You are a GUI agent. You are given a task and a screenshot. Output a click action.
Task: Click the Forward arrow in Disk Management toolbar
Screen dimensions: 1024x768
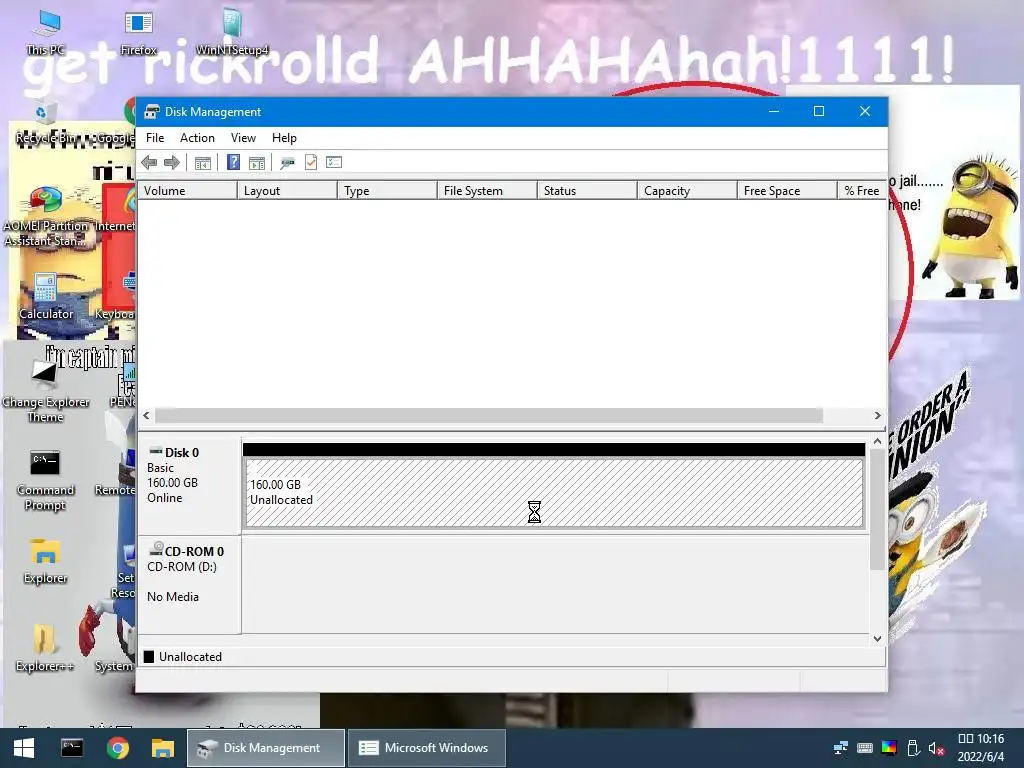[172, 163]
